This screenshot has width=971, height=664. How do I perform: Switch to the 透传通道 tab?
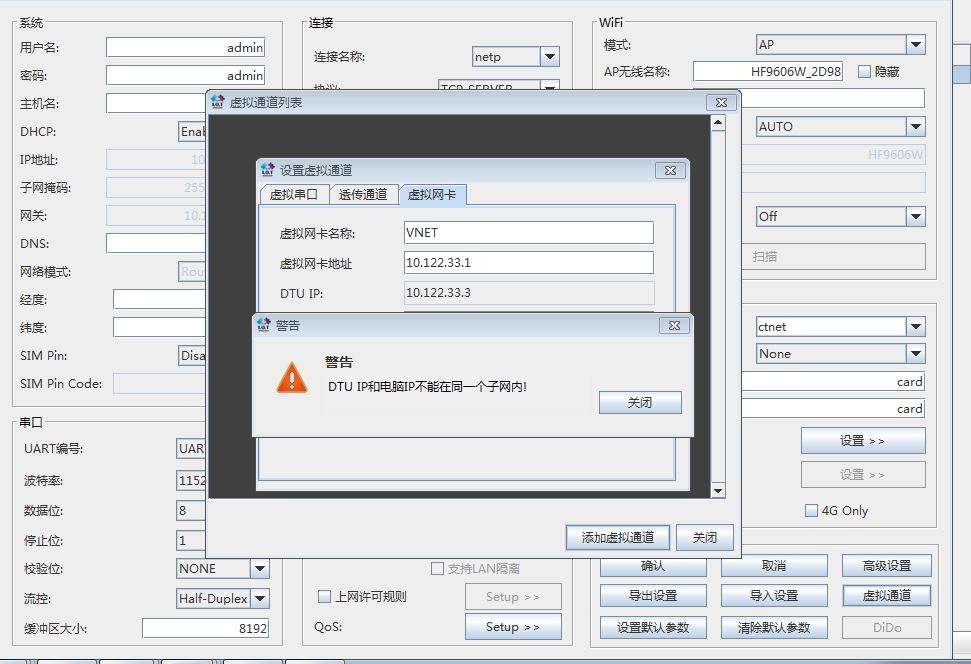[363, 194]
